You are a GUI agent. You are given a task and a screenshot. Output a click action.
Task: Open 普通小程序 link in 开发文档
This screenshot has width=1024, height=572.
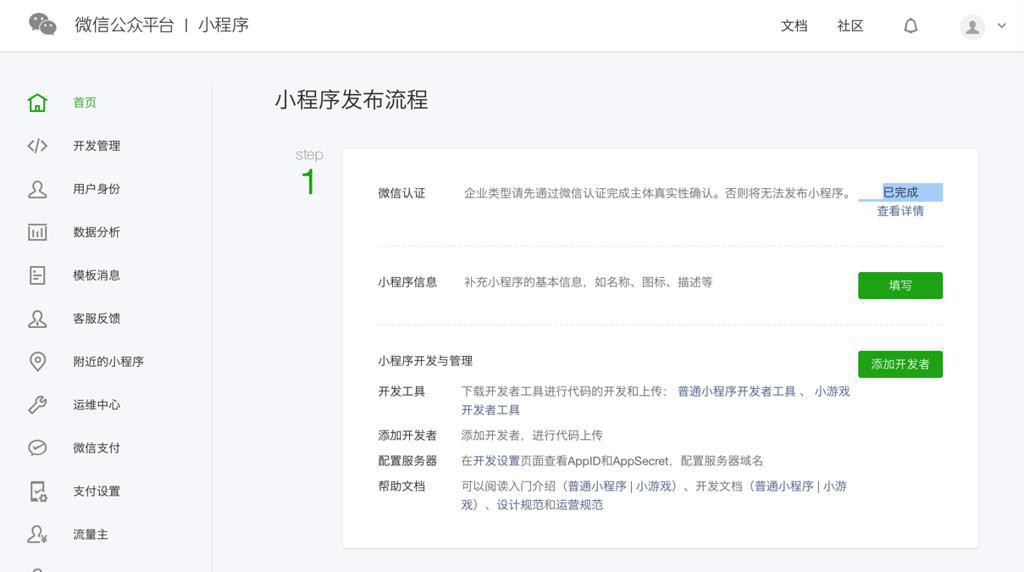784,486
